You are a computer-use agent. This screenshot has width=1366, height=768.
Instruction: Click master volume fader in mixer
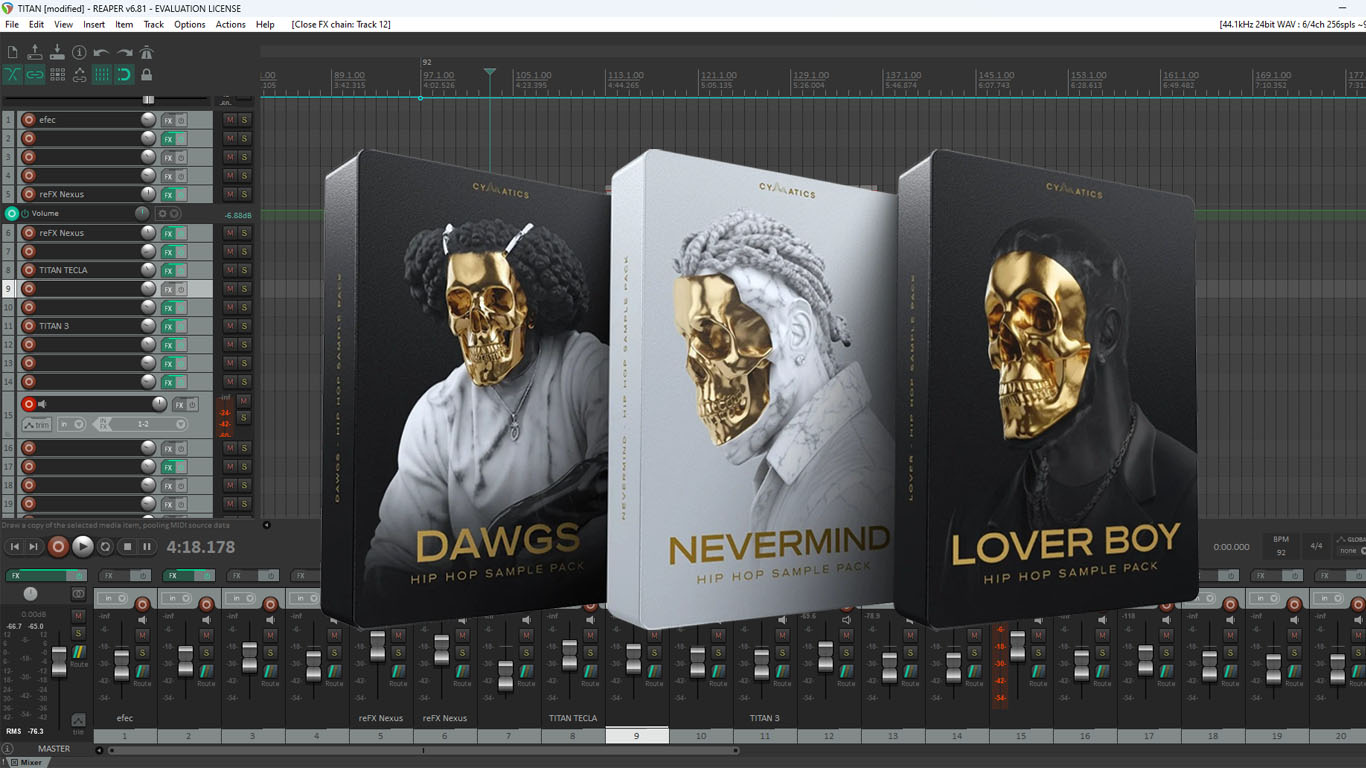point(58,661)
